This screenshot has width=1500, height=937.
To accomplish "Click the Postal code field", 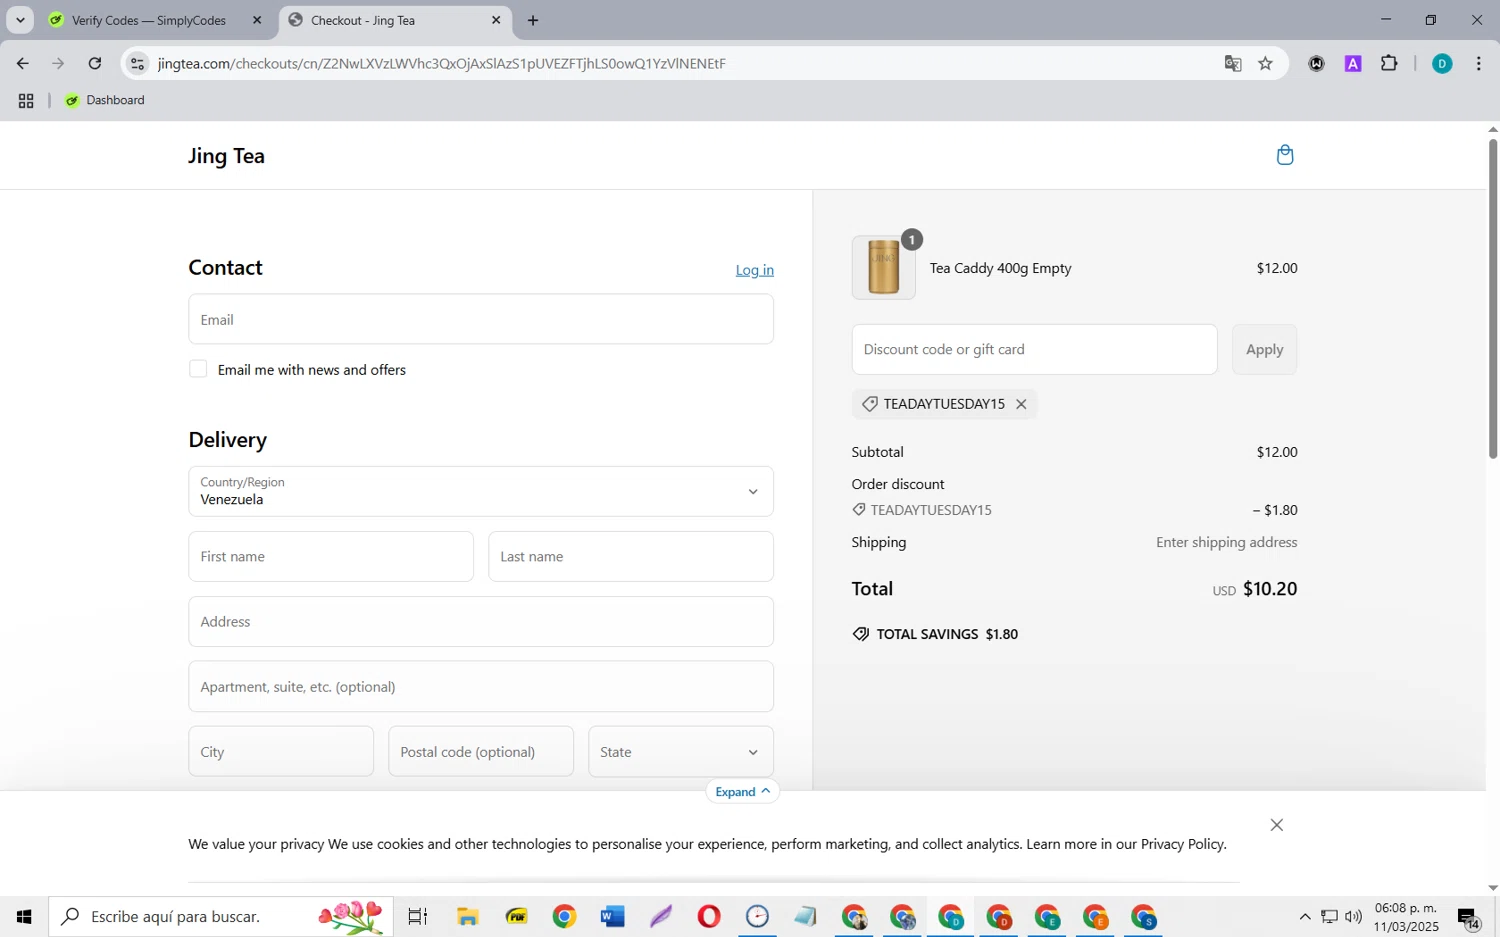I will 481,751.
